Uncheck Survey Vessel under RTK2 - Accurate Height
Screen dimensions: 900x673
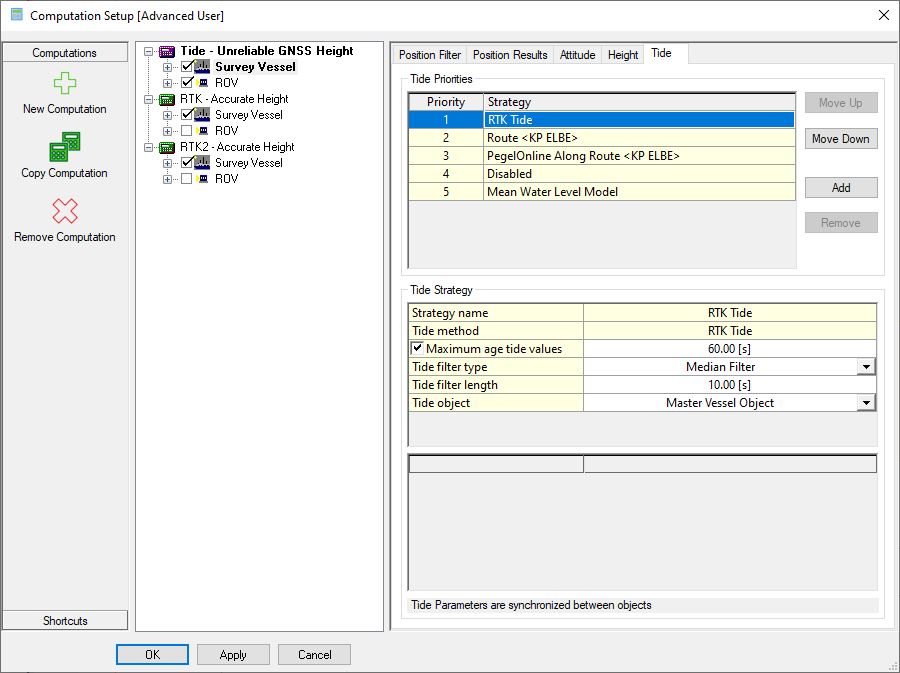[x=187, y=164]
